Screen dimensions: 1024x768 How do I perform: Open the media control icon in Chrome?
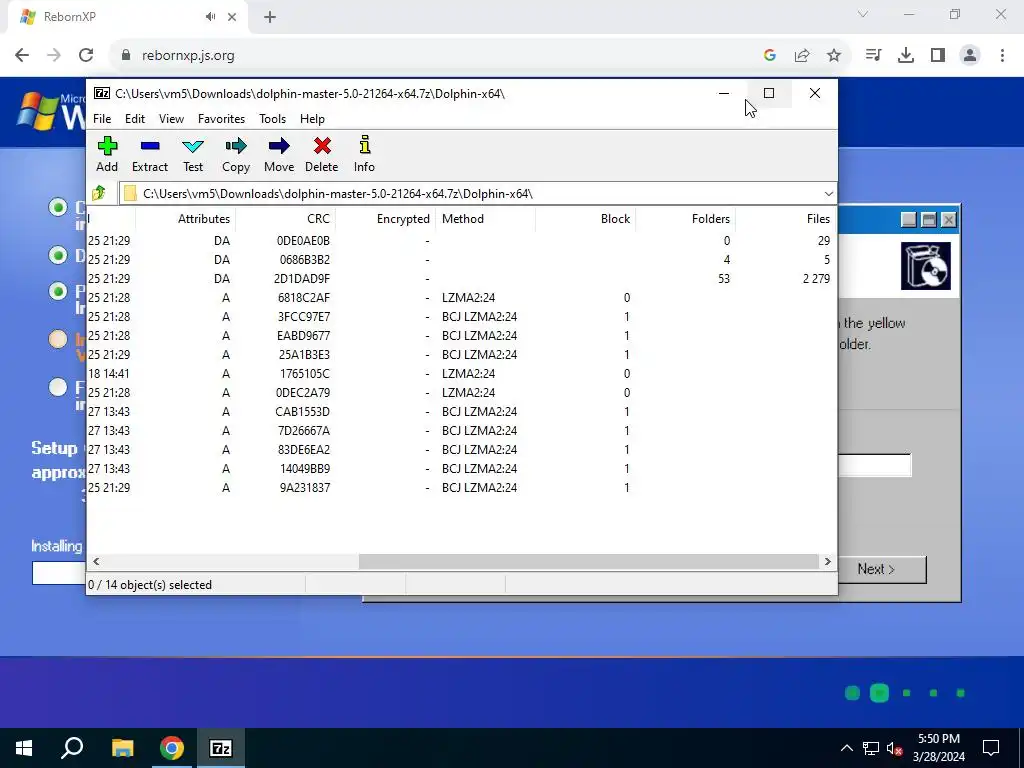click(874, 56)
